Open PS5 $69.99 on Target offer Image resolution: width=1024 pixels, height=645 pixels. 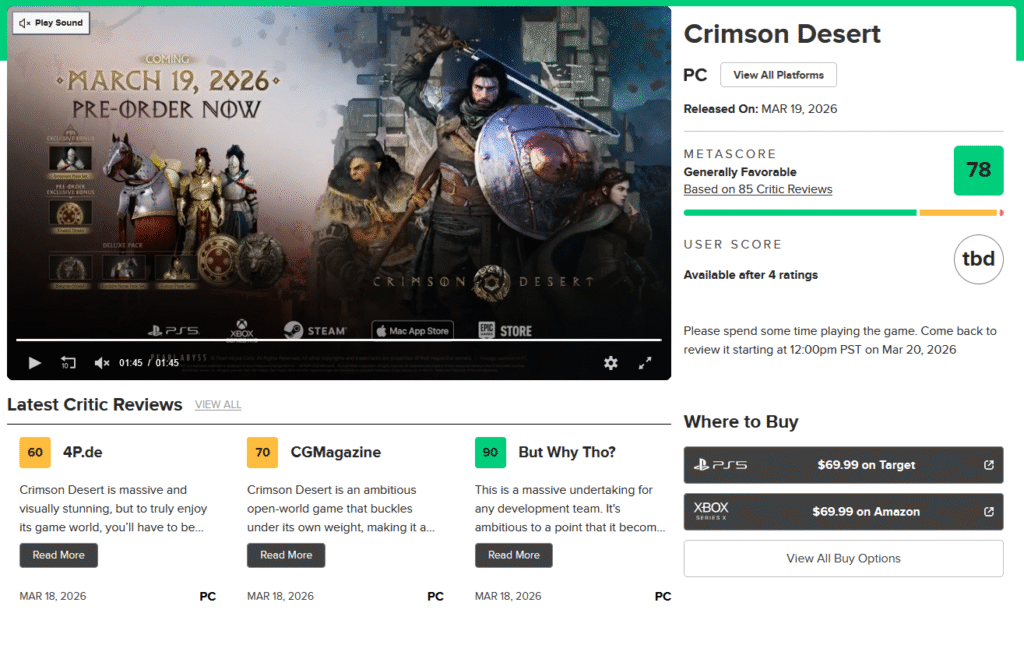pos(843,465)
